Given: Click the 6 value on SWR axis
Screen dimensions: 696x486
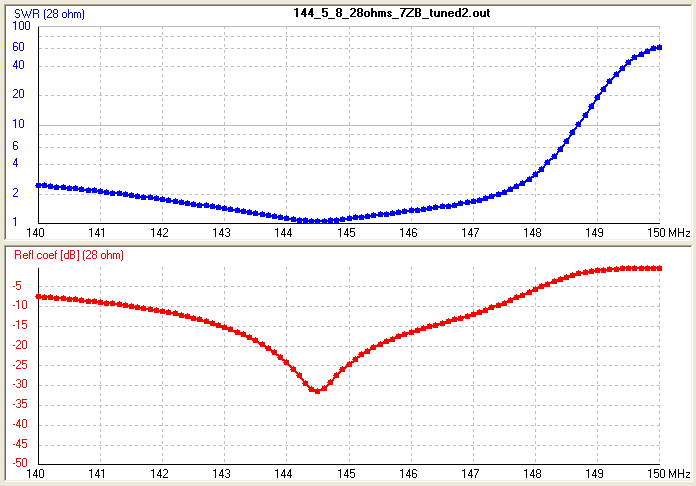Looking at the screenshot, I should [x=16, y=146].
